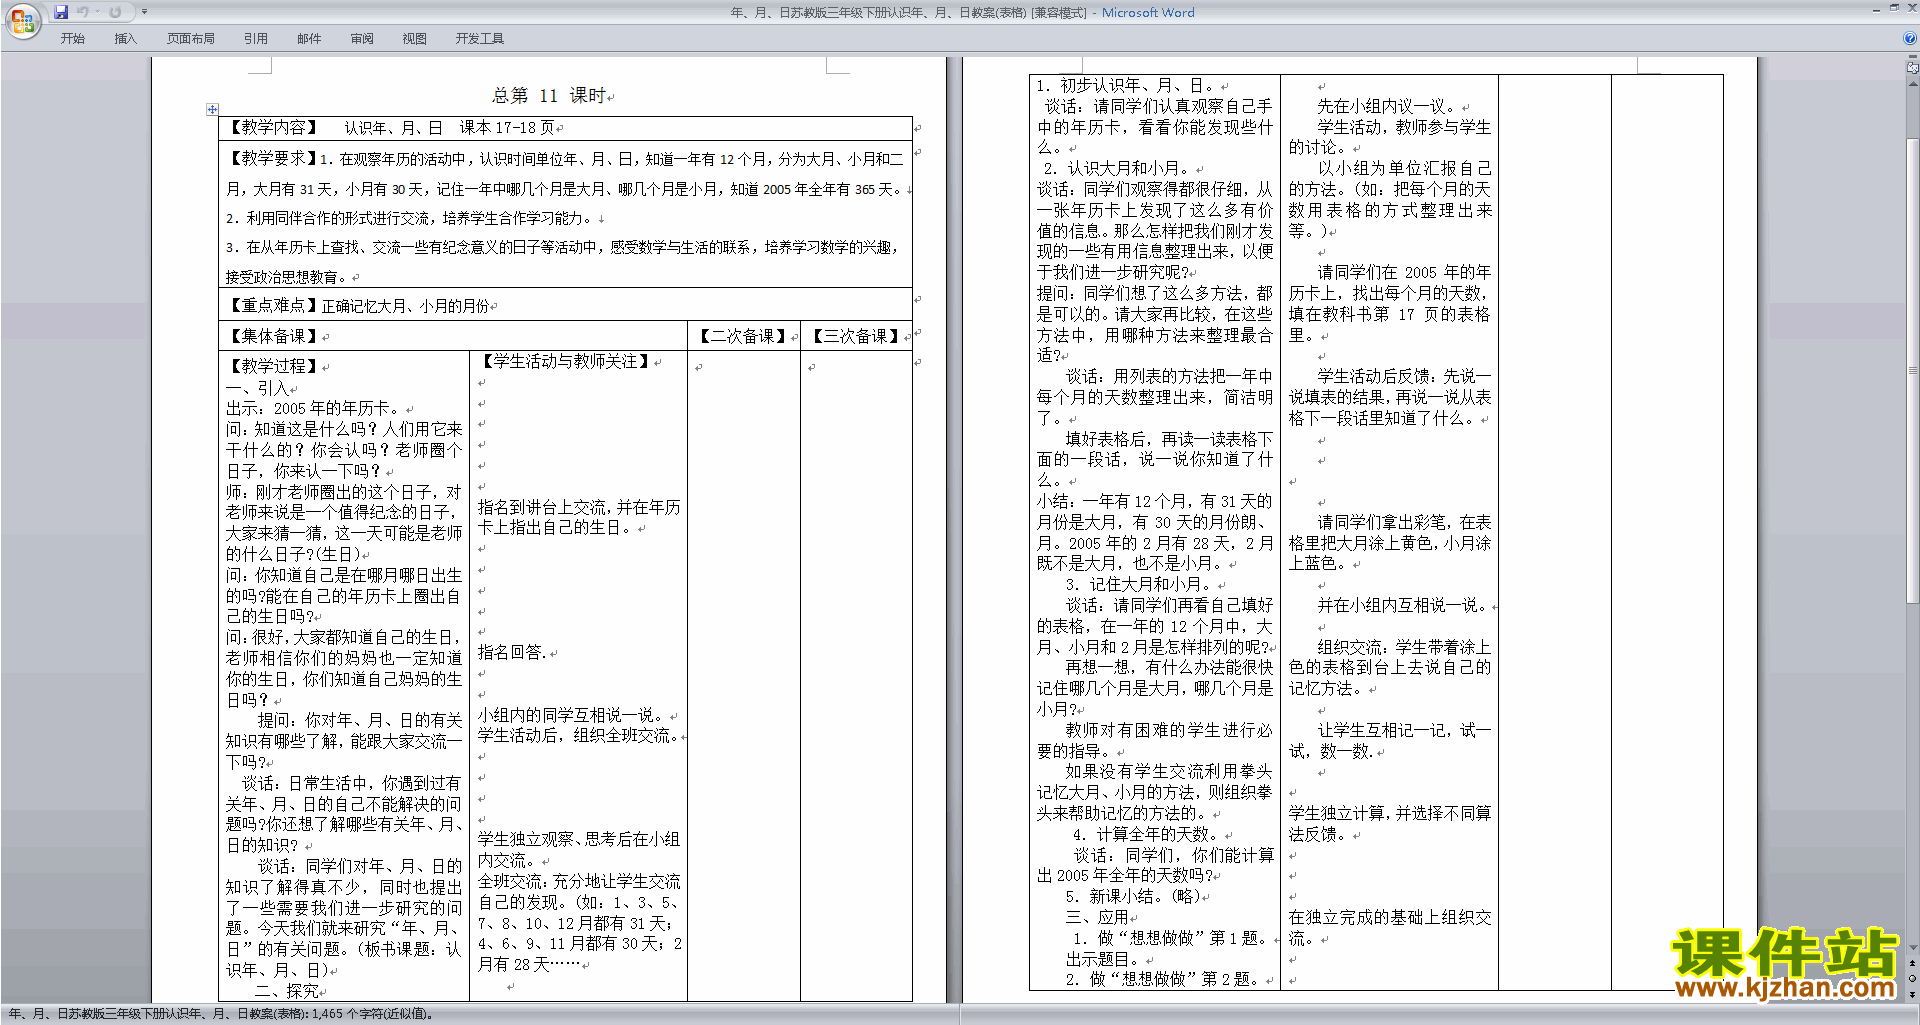The image size is (1920, 1025).
Task: Close the Word window
Action: click(x=1911, y=9)
